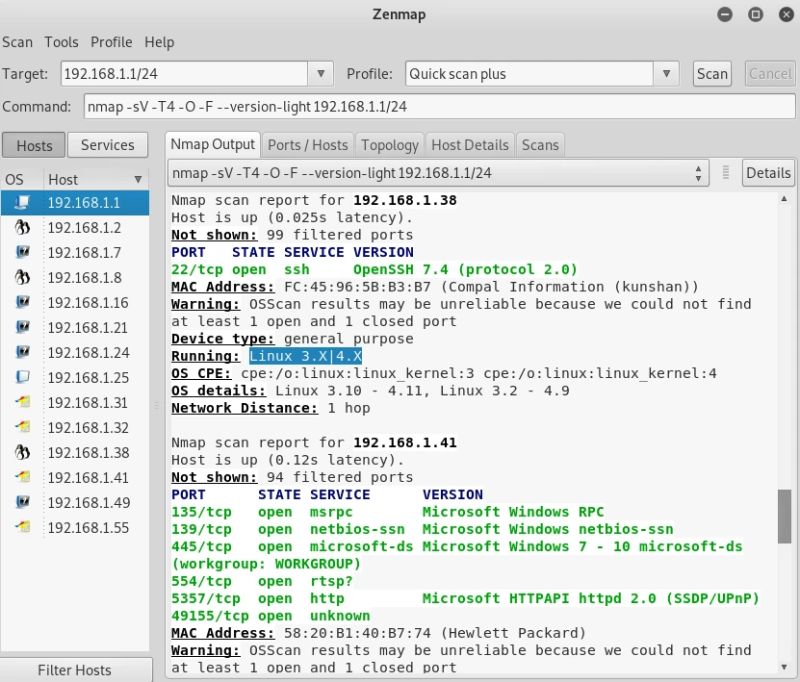Click the Filter Hosts button
Image resolution: width=800 pixels, height=682 pixels.
tap(75, 669)
